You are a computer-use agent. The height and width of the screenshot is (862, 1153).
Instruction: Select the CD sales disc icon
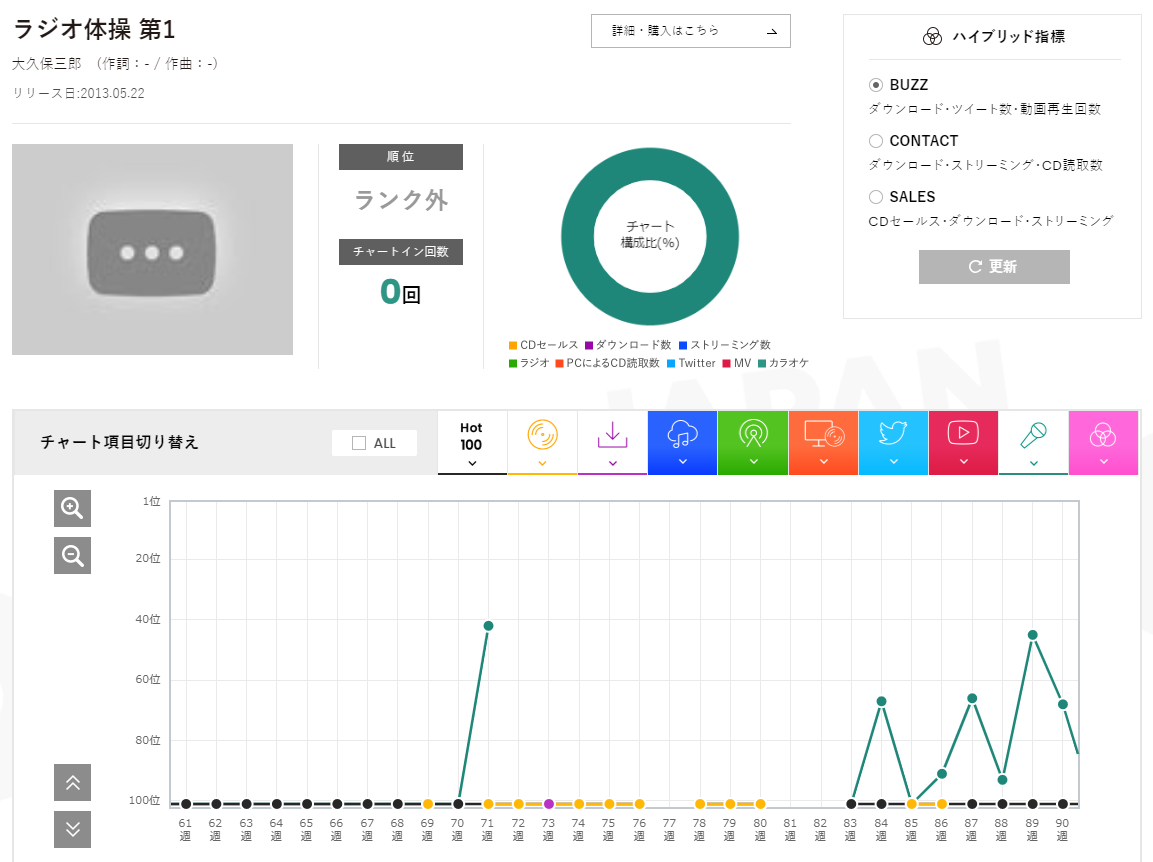(x=542, y=435)
